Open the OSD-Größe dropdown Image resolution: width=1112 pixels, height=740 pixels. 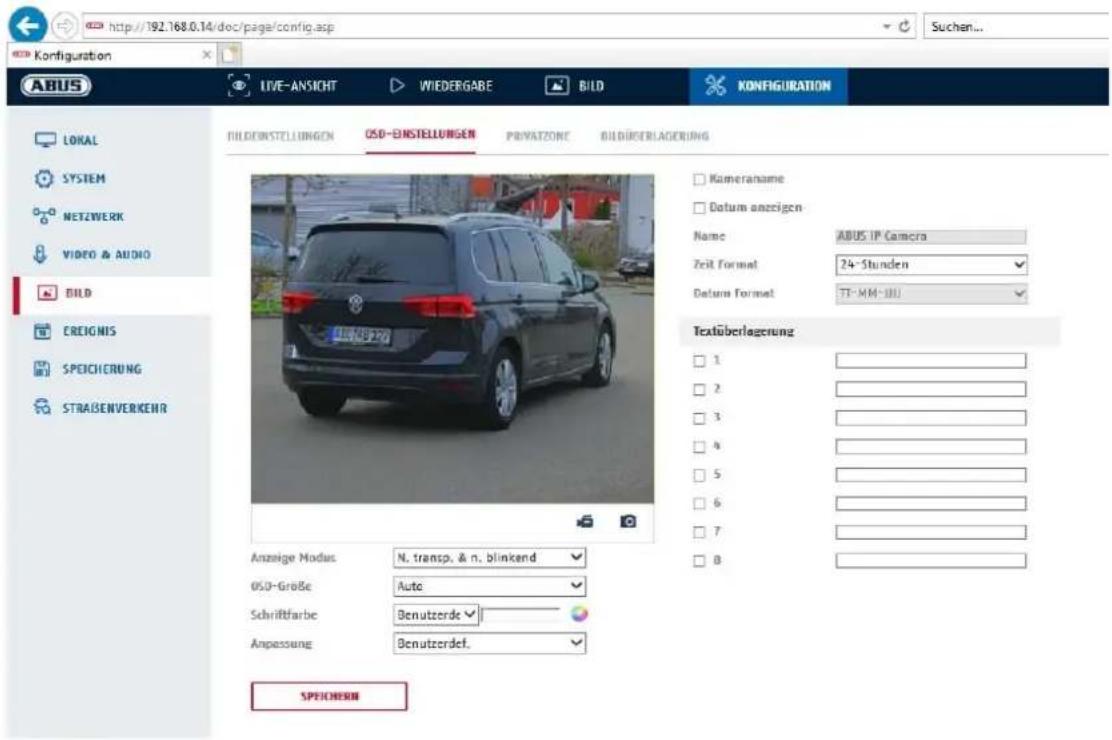tap(489, 586)
